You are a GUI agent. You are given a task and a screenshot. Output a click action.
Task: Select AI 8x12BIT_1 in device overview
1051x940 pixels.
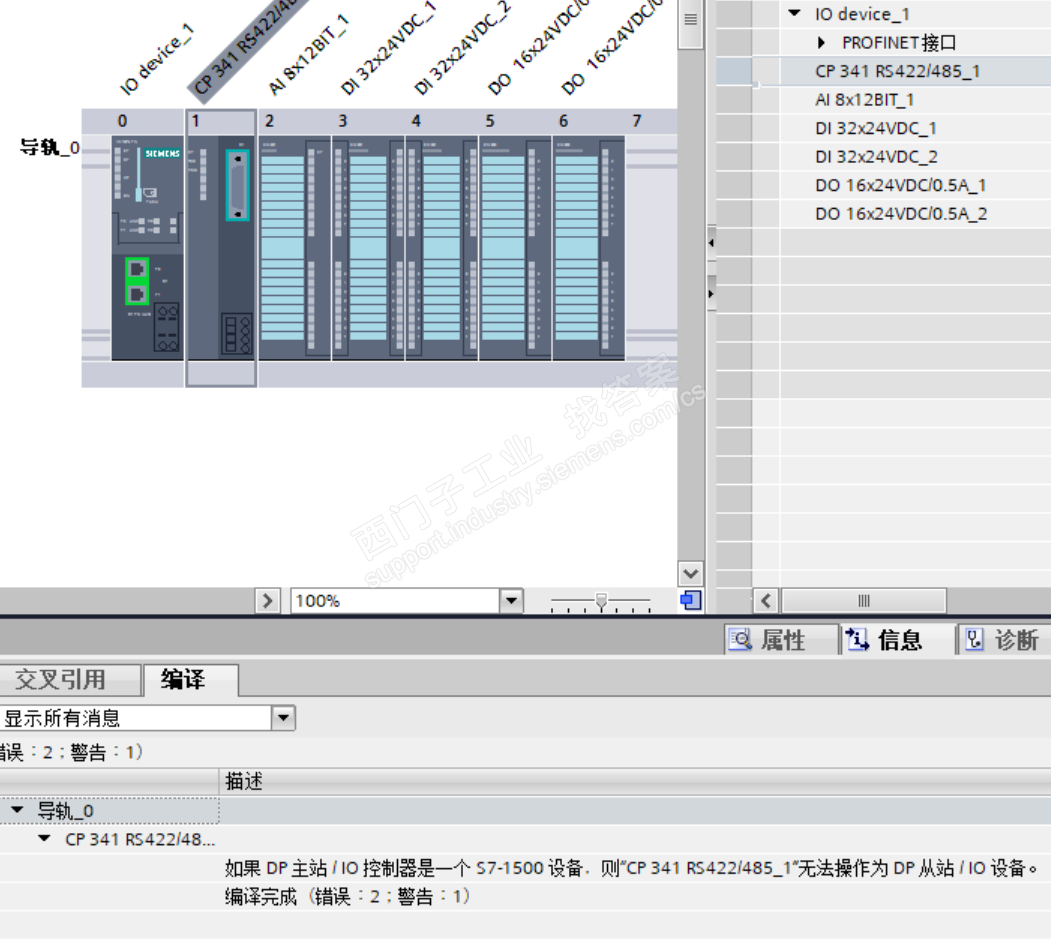coord(864,100)
